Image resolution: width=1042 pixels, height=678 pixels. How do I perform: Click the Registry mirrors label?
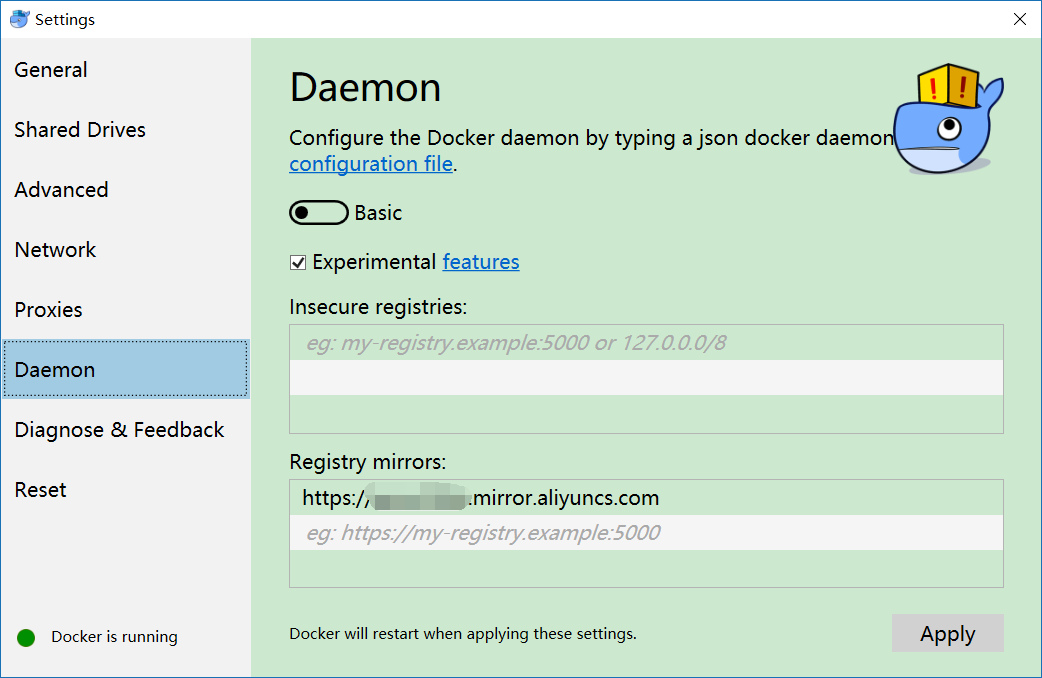(367, 462)
